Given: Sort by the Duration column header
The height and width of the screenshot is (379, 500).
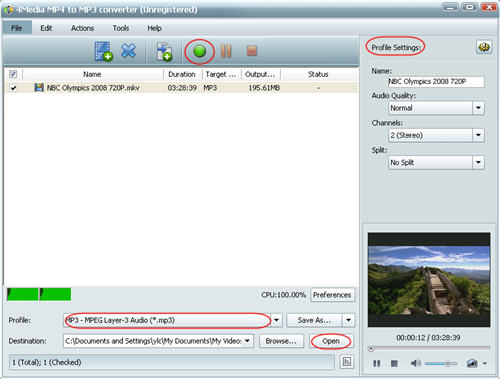Looking at the screenshot, I should point(182,74).
